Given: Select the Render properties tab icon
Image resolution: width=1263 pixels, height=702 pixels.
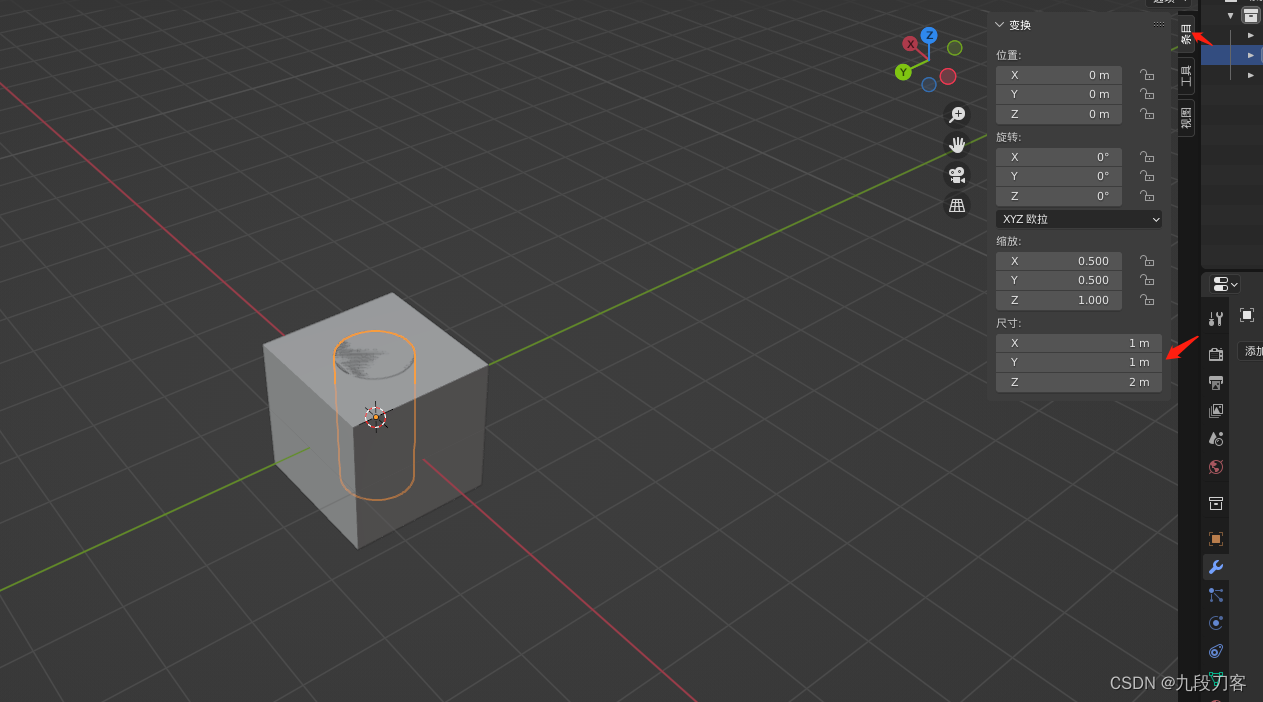Looking at the screenshot, I should tap(1216, 353).
